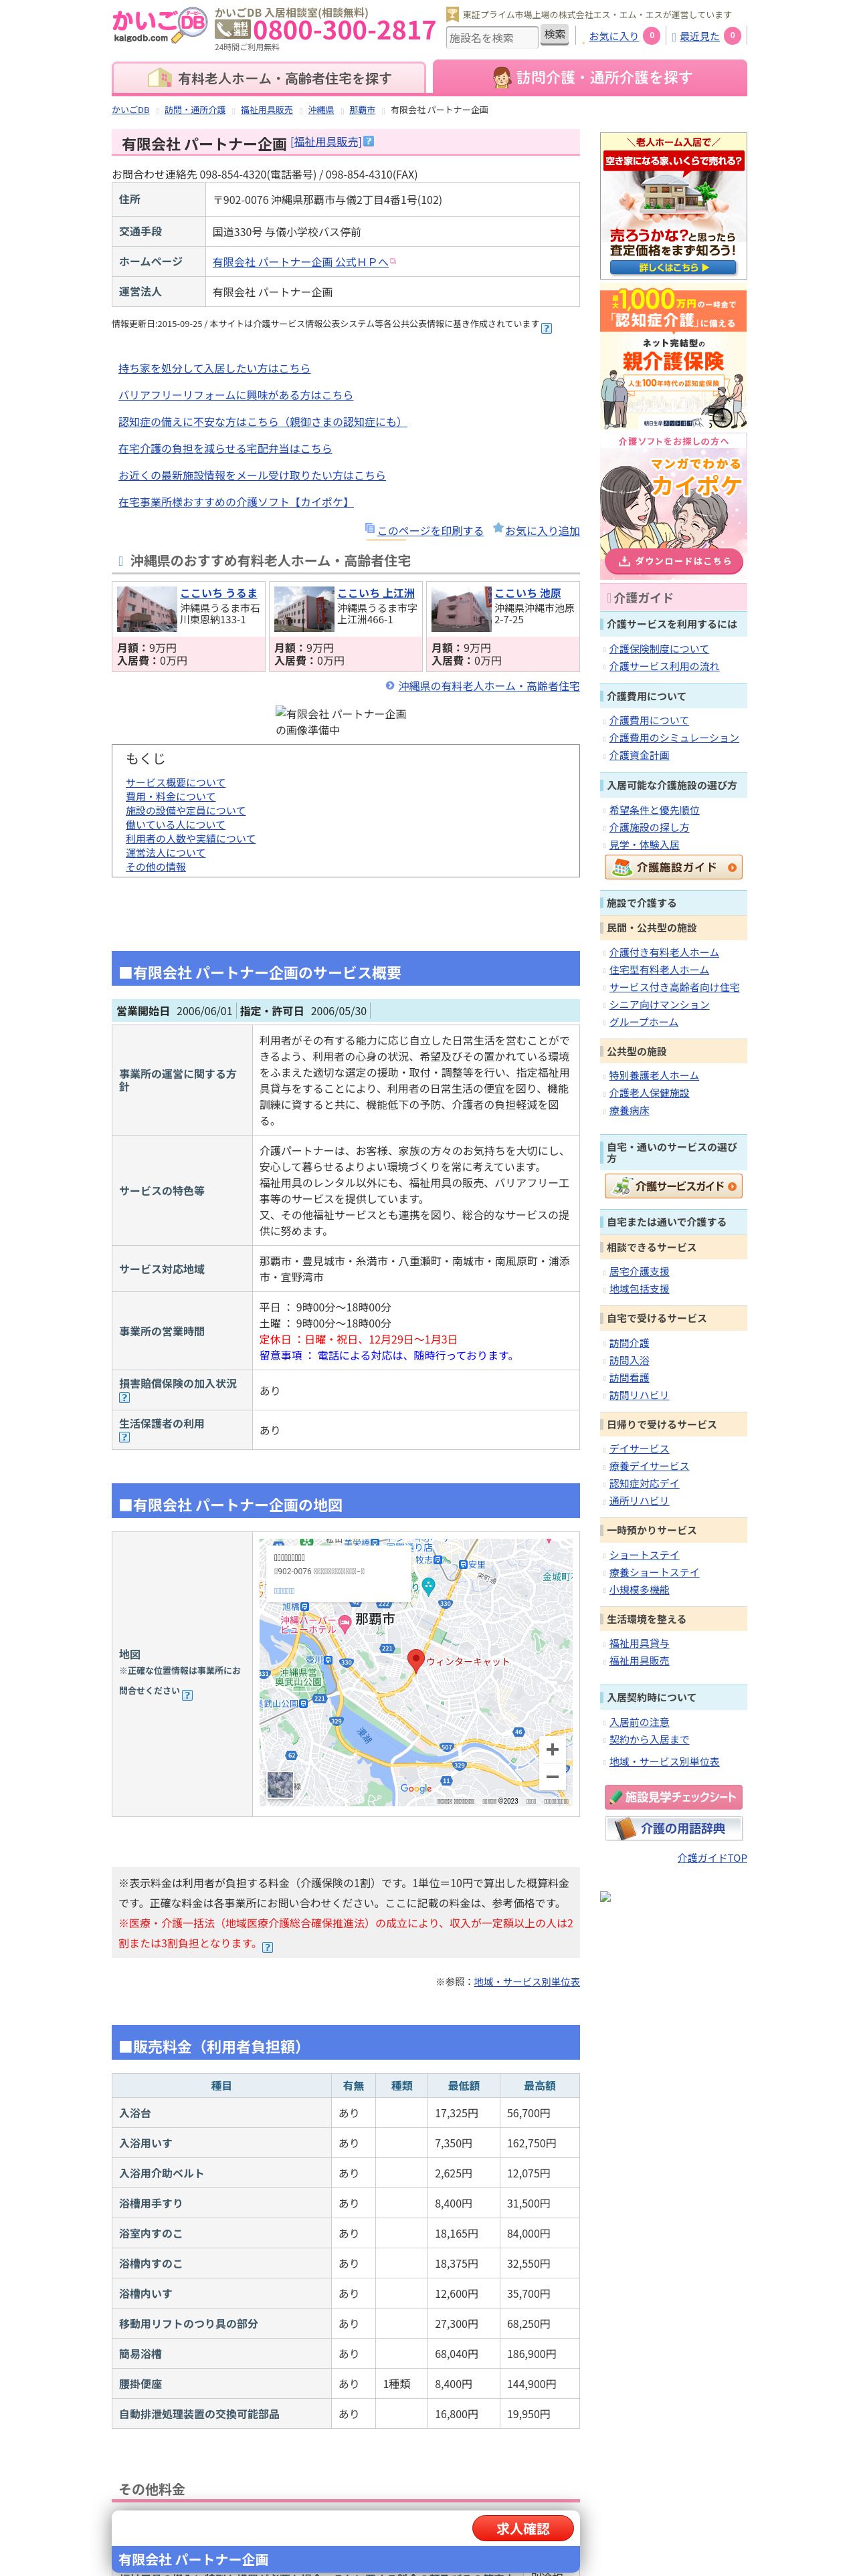Click help icon under 損害賠償保険の加入状況

pos(124,1398)
